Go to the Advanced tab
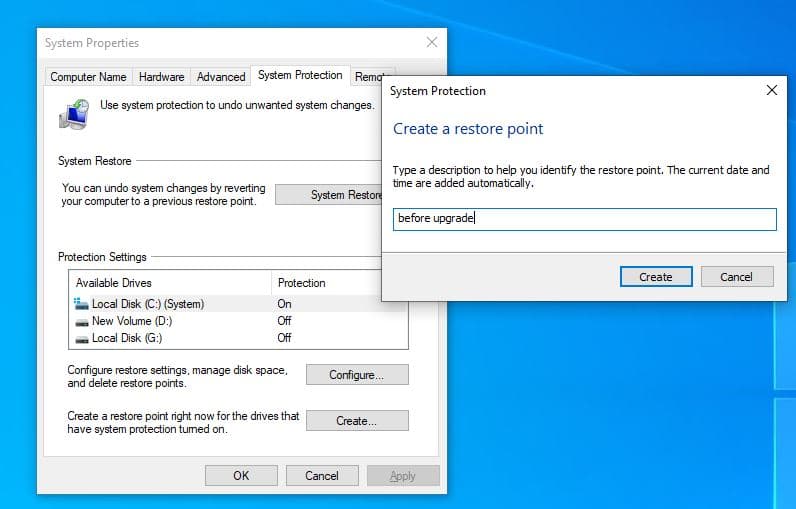 pyautogui.click(x=221, y=77)
